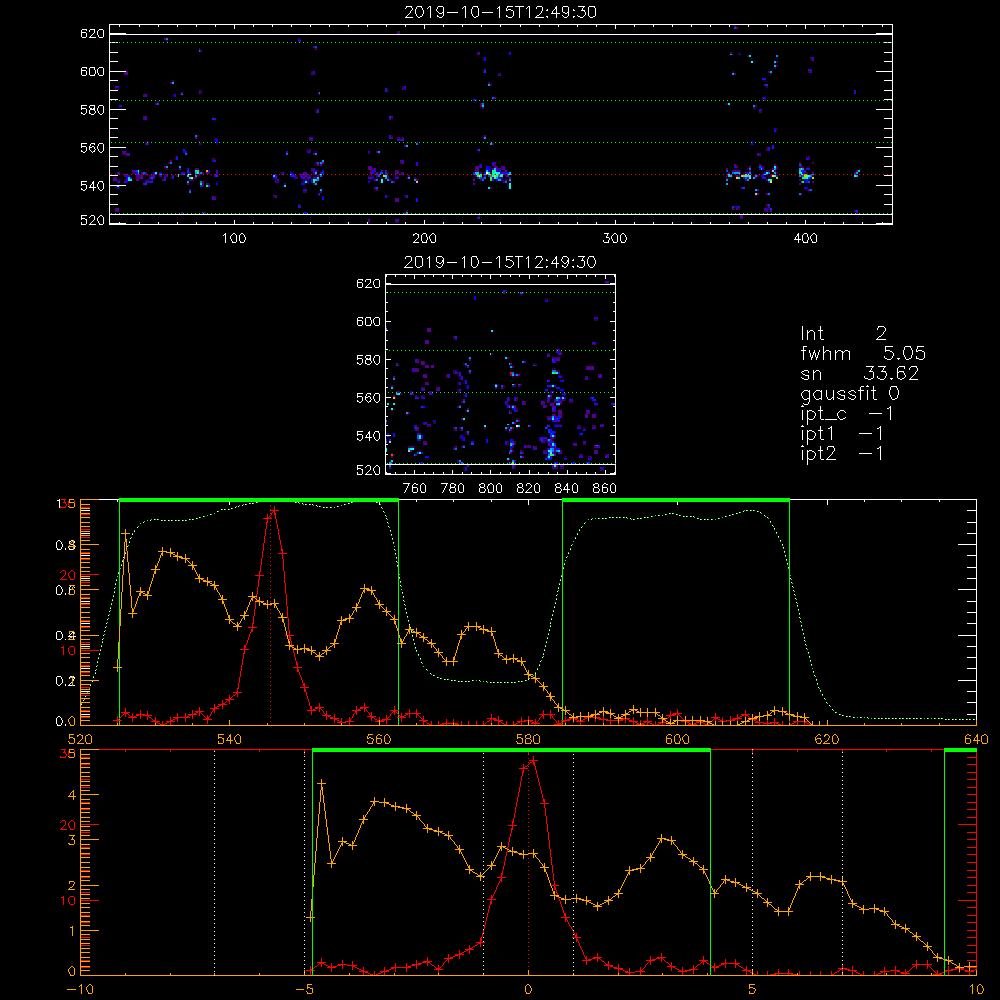
Task: Click the green bar spanning -5 to 4 in the bottom plot
Action: 511,751
